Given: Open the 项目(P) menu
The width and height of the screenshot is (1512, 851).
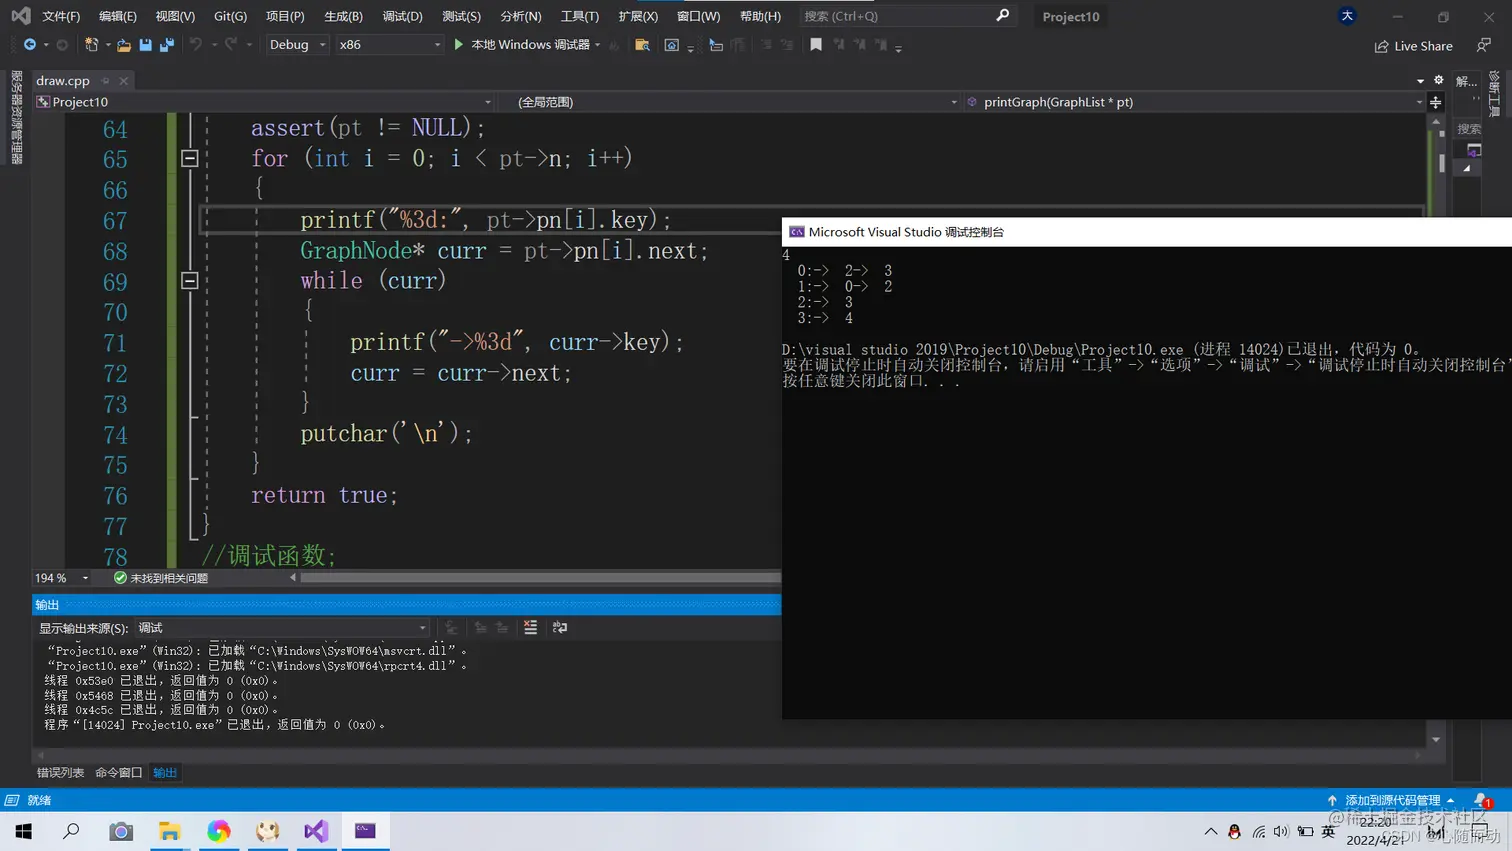Looking at the screenshot, I should coord(285,16).
